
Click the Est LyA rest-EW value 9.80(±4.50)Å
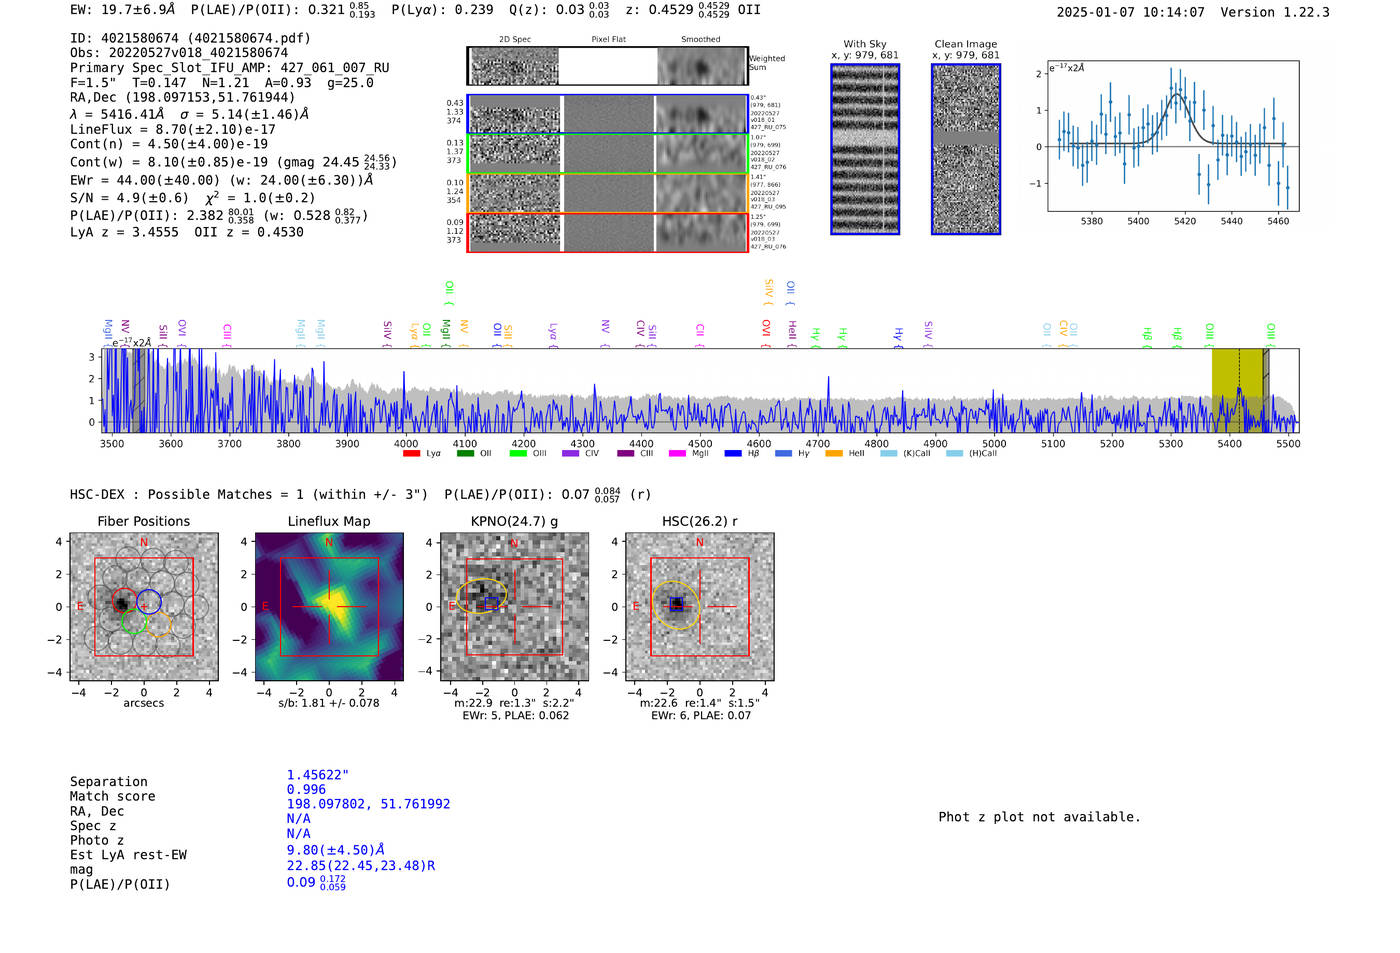click(x=336, y=850)
